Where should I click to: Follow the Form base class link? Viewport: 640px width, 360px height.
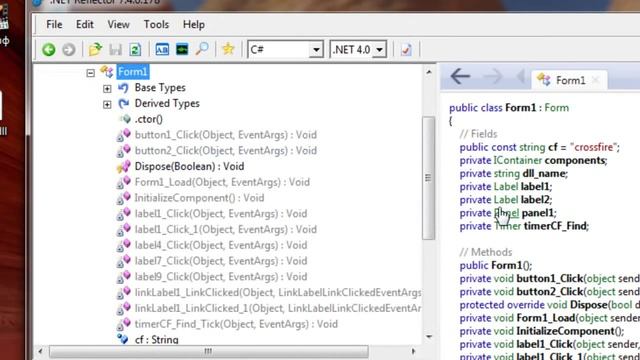(557, 108)
